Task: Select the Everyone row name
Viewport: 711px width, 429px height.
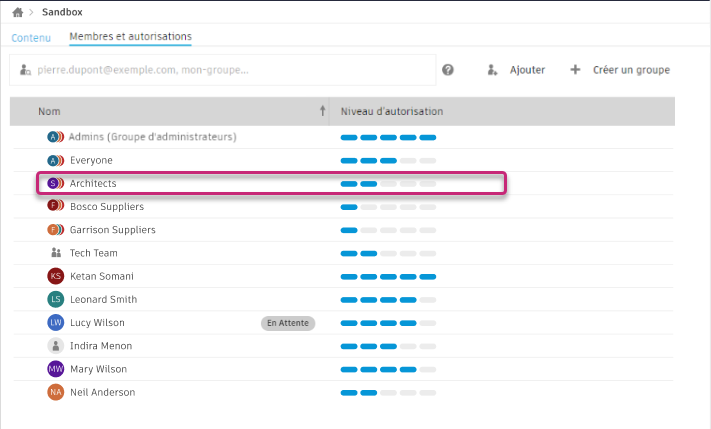Action: pos(91,160)
